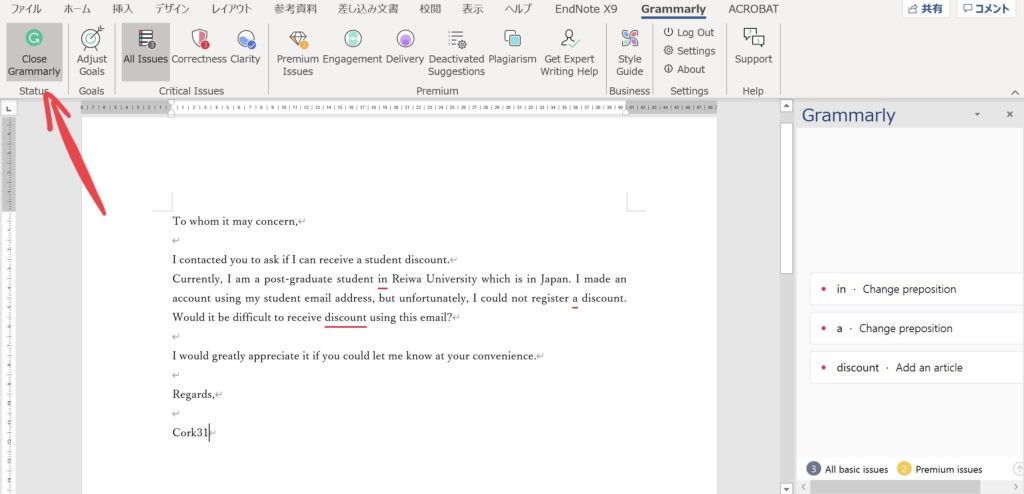Open Grammarly Settings
The height and width of the screenshot is (494, 1024).
(689, 50)
